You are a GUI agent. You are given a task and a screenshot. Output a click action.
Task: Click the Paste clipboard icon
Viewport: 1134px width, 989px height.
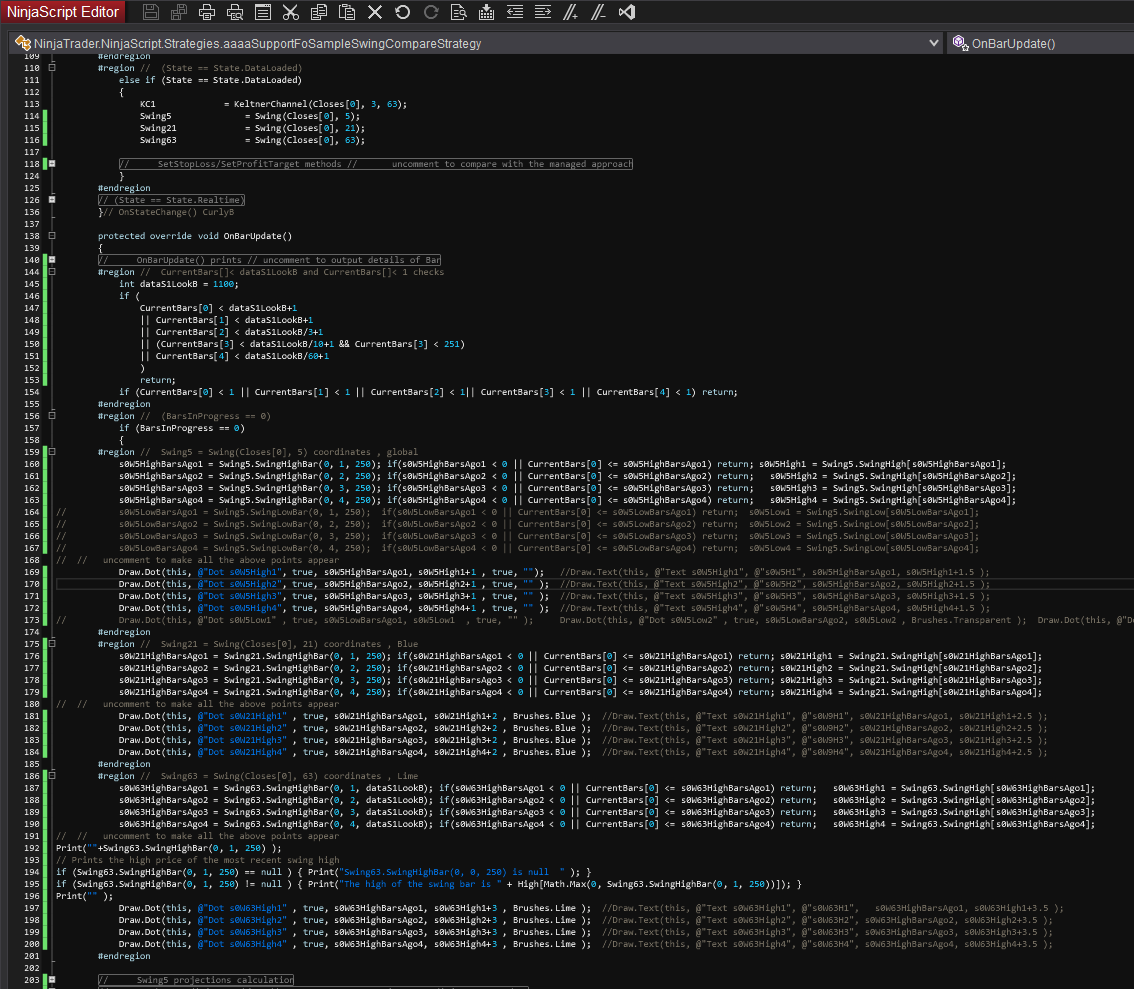coord(347,13)
